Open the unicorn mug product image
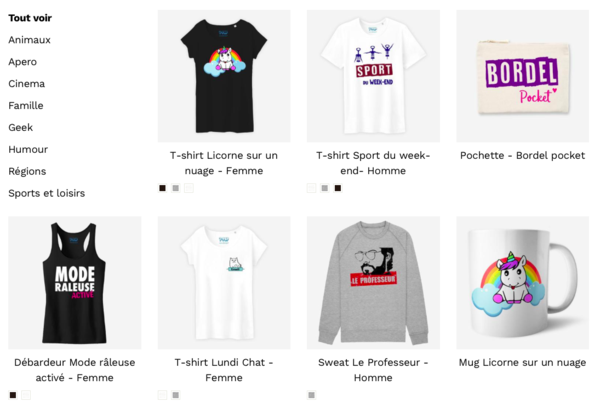 522,283
